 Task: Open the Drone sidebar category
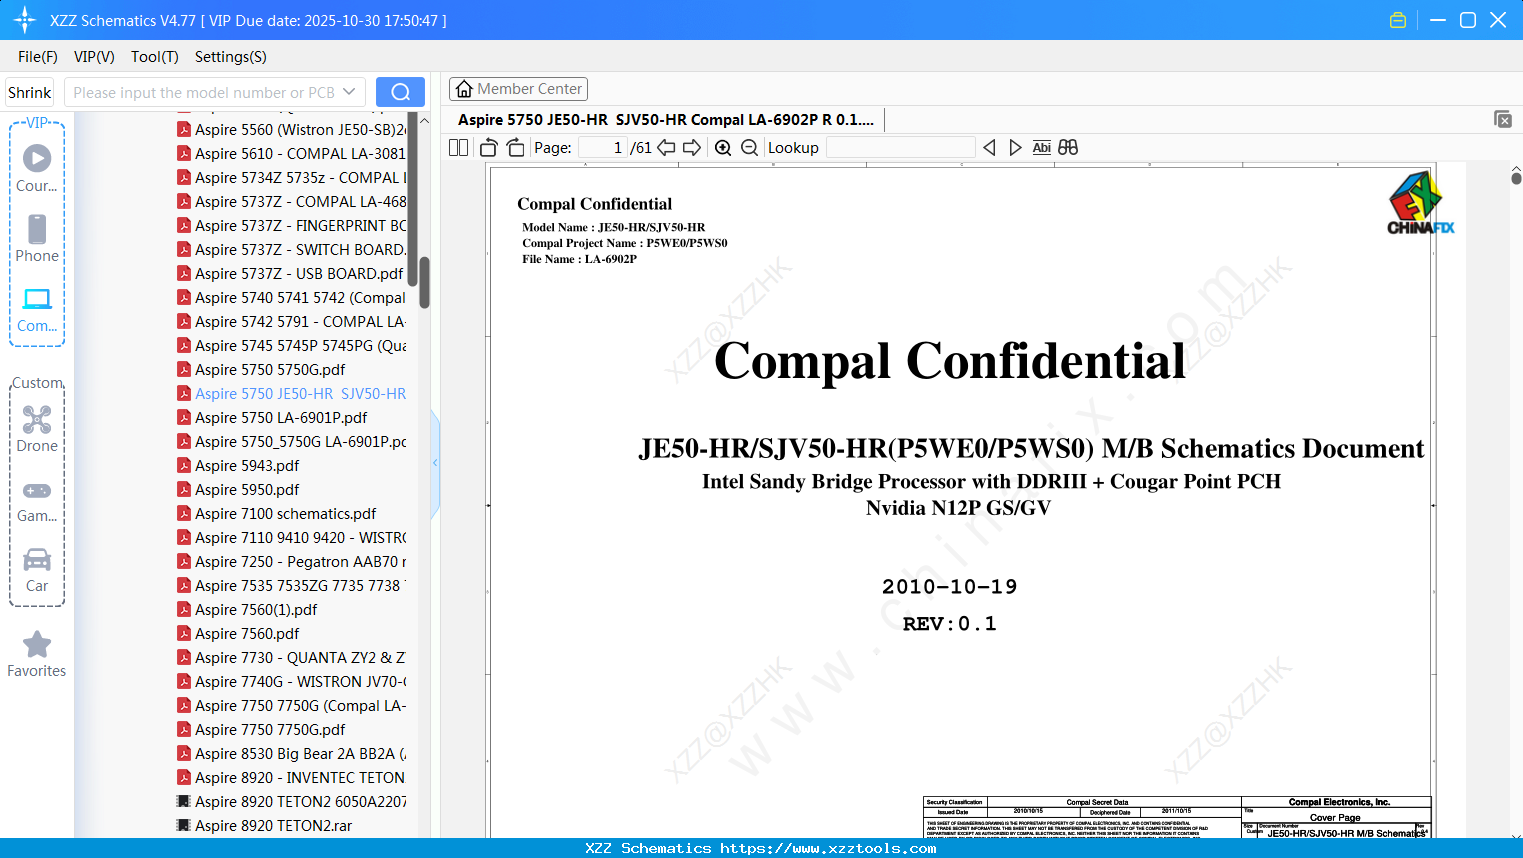click(x=37, y=429)
